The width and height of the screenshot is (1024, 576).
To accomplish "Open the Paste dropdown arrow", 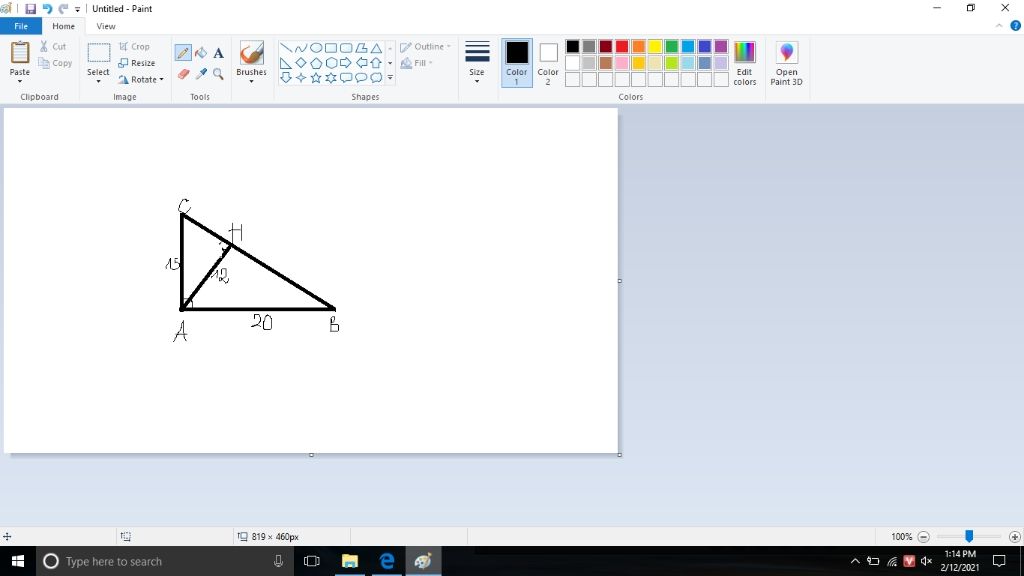I will 20,81.
